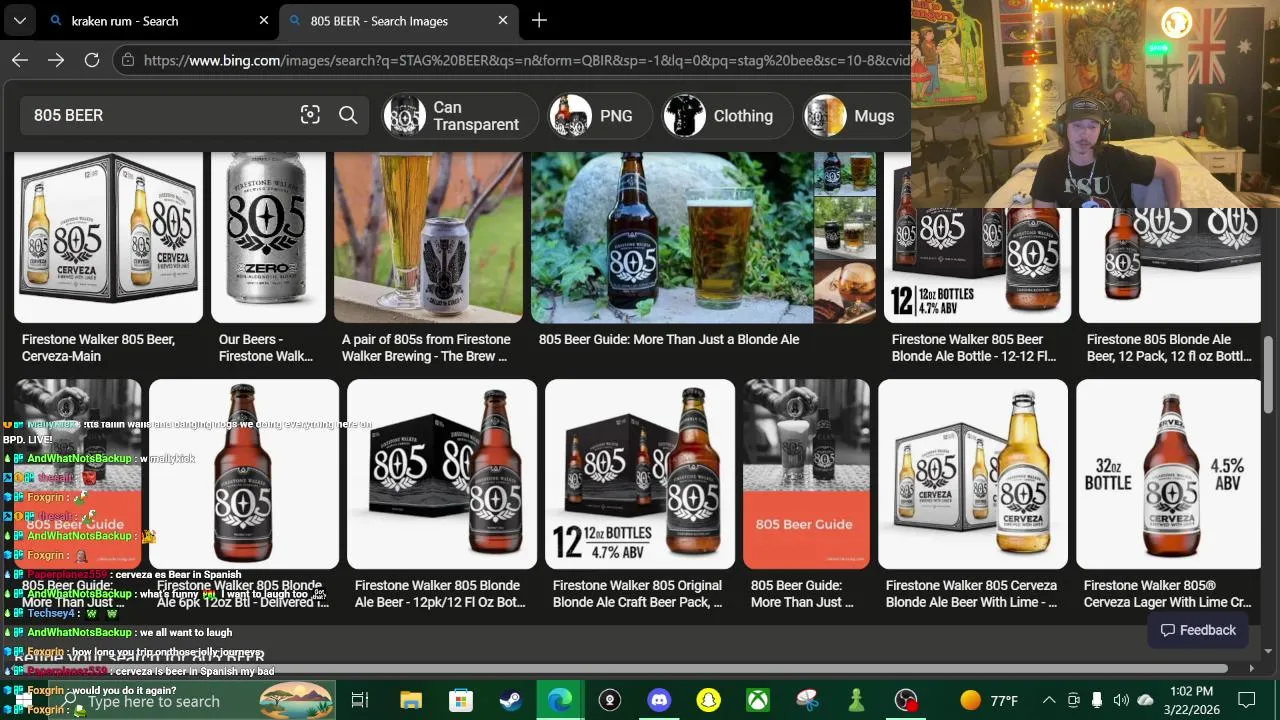Image resolution: width=1280 pixels, height=720 pixels.
Task: Open 805 Blonde Ale Bottle 12-12 image
Action: click(x=977, y=265)
